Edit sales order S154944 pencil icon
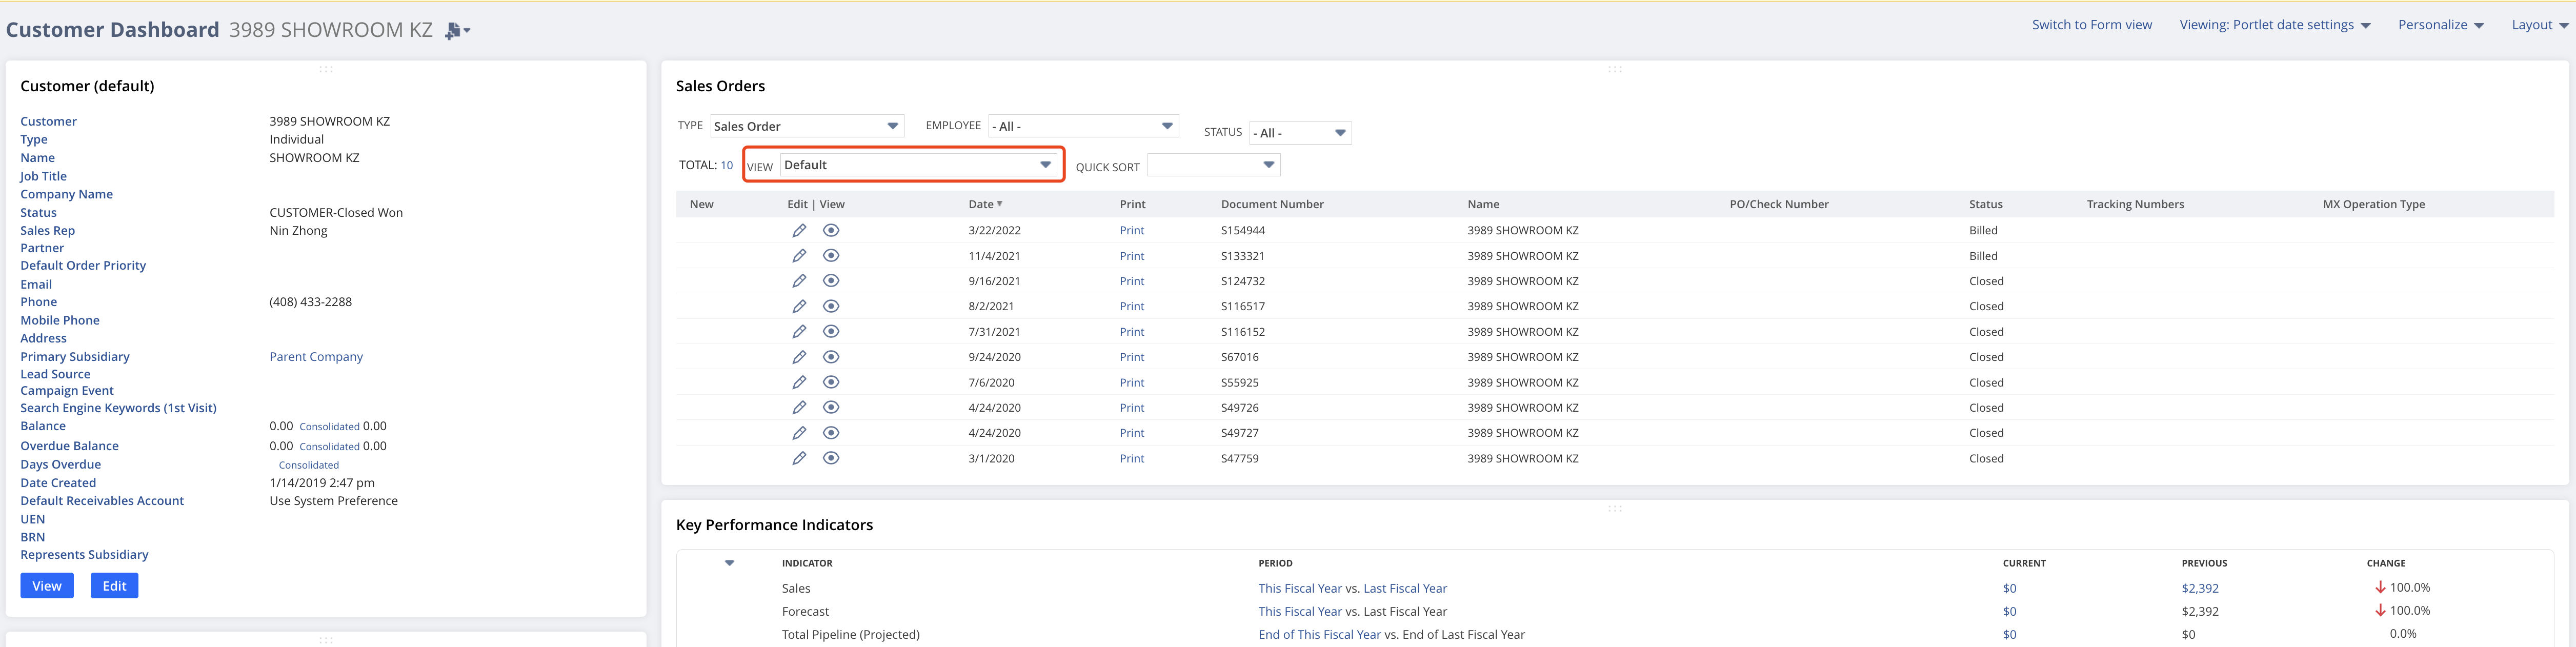 pos(799,230)
